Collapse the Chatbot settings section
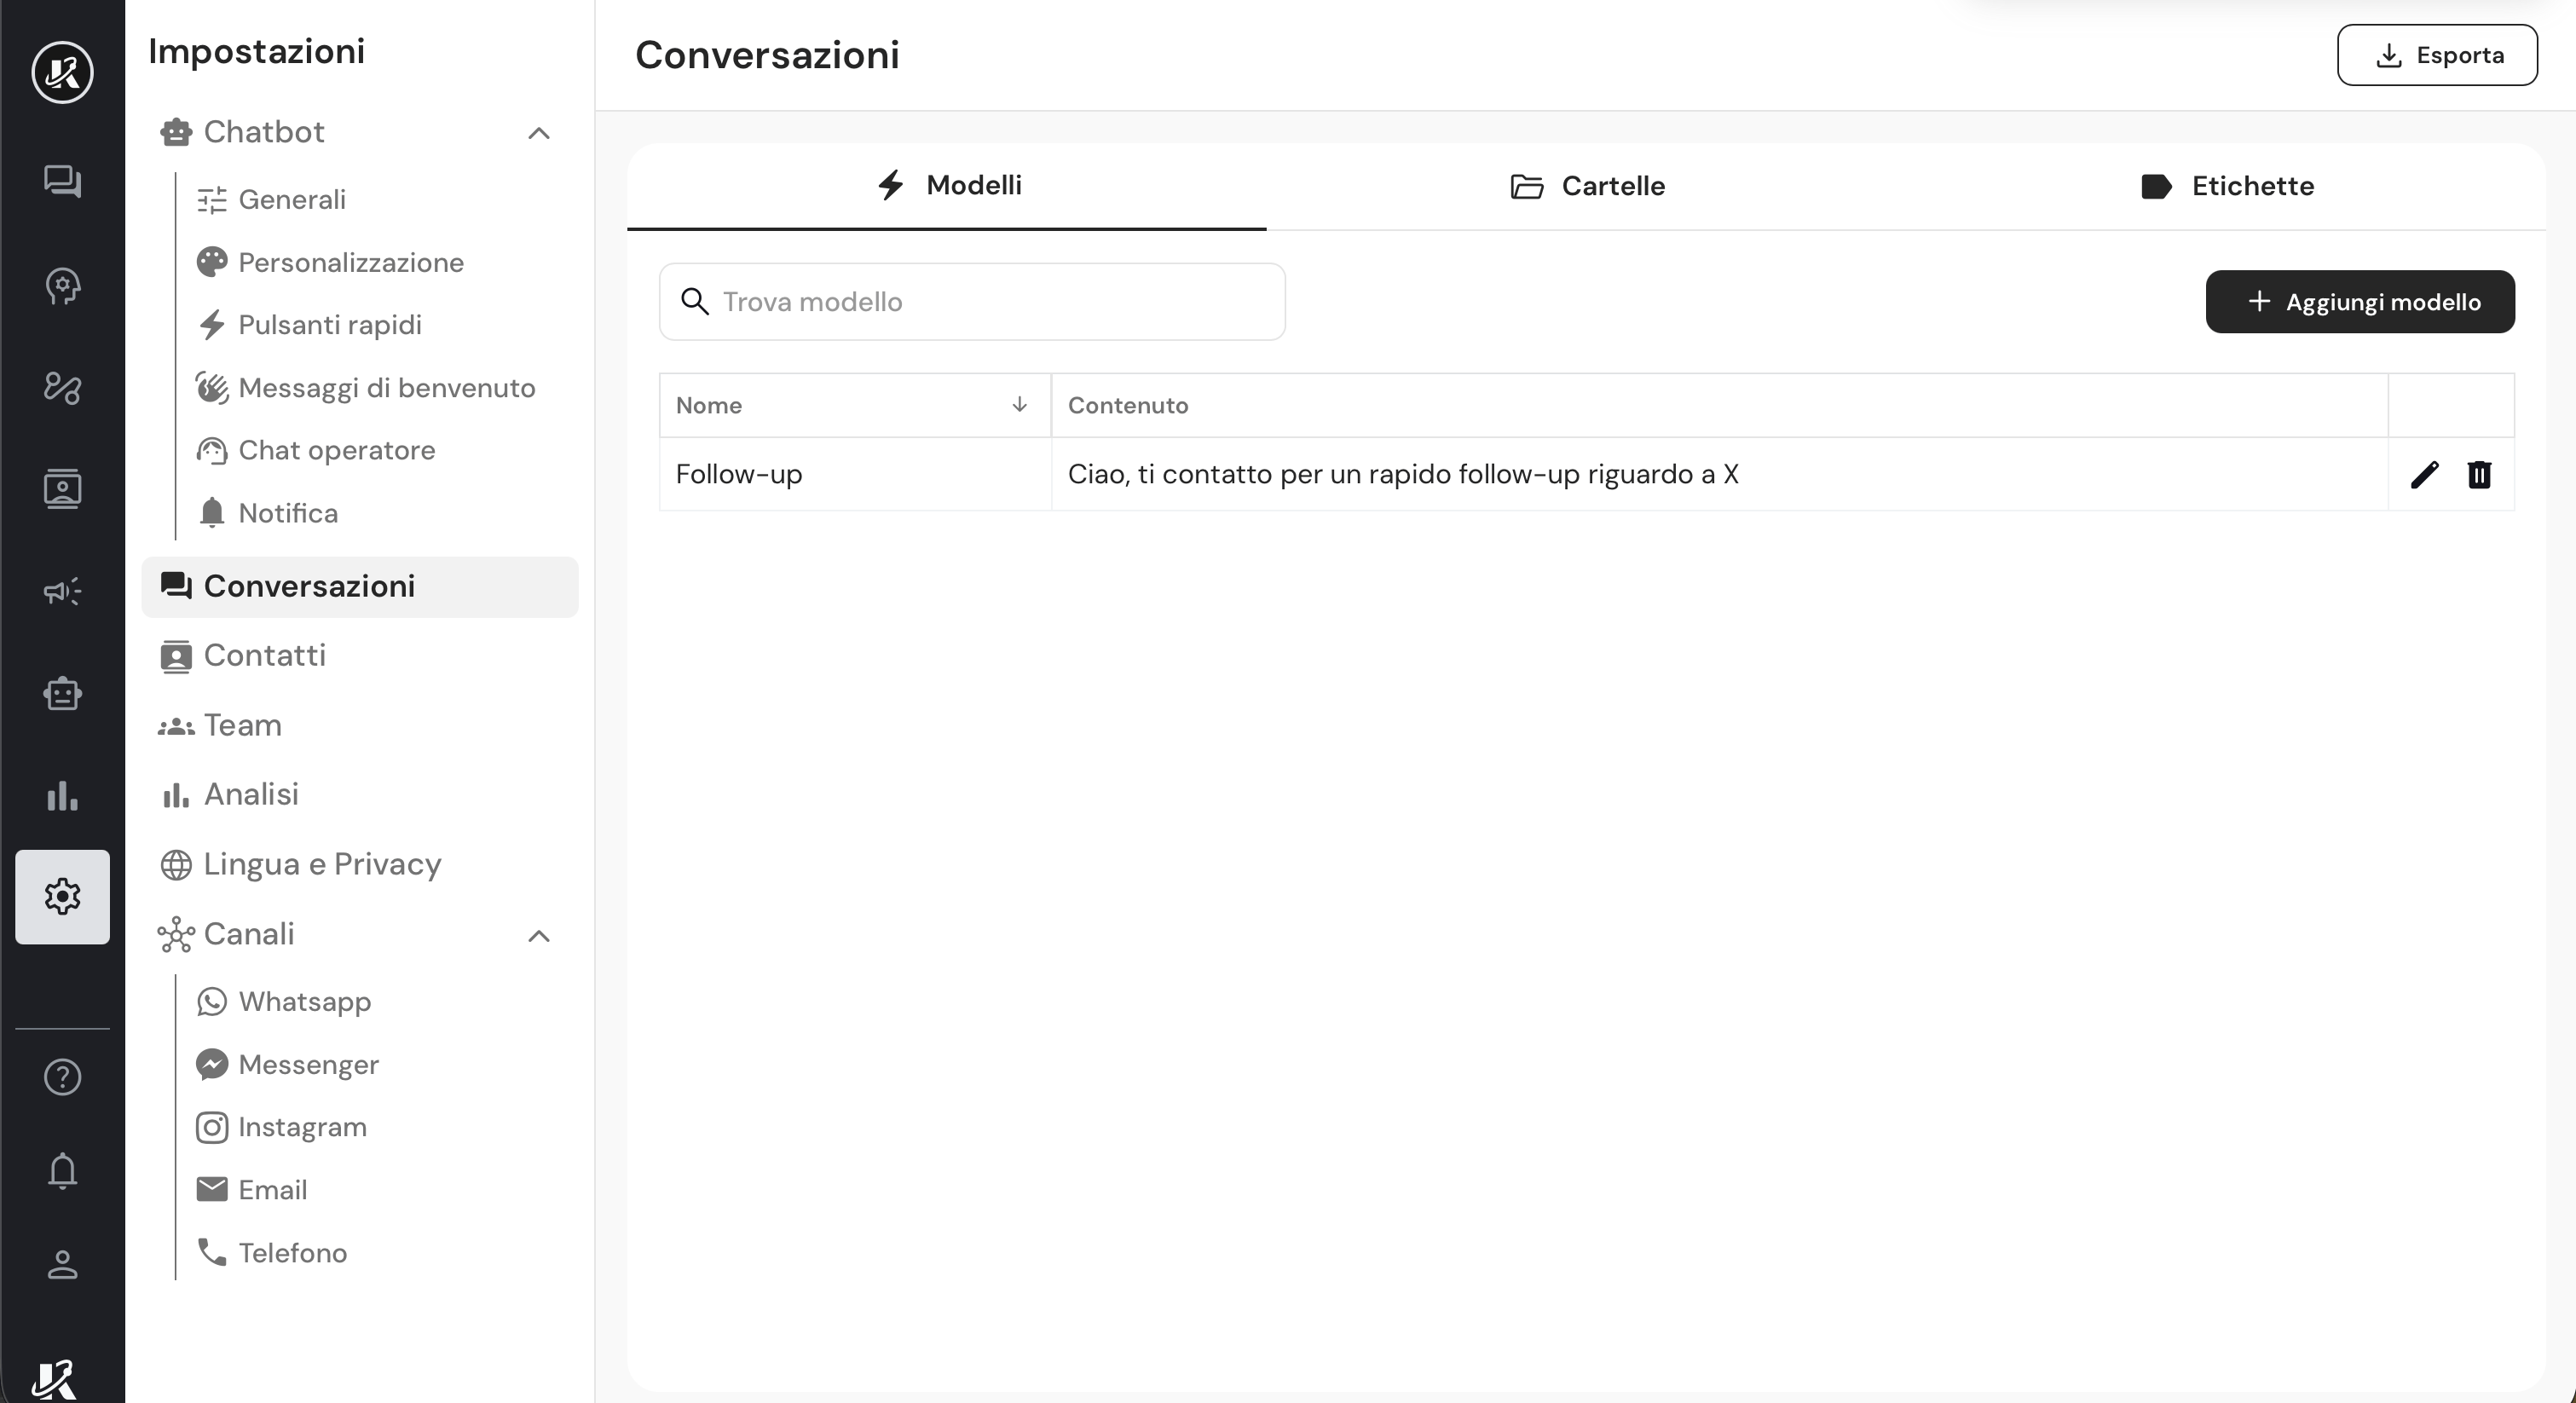 [539, 133]
